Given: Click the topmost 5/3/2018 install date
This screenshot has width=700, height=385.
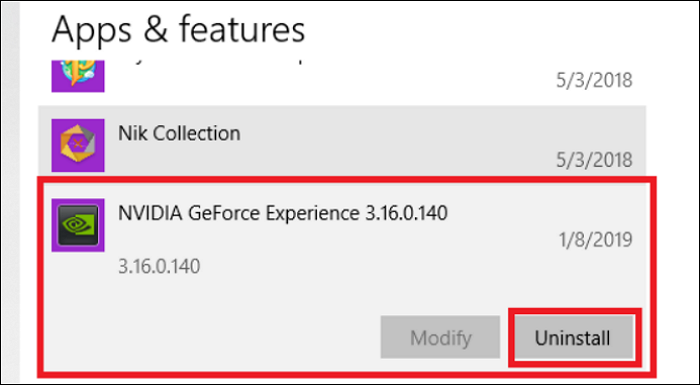Looking at the screenshot, I should pos(594,80).
